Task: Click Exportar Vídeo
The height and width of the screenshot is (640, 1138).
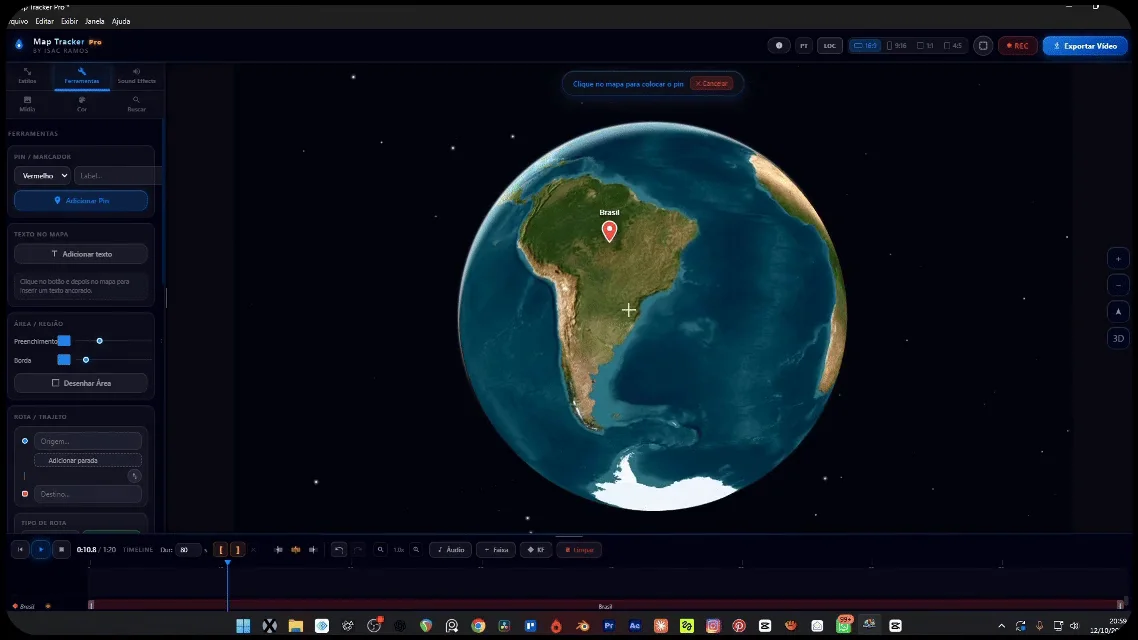Action: point(1085,46)
